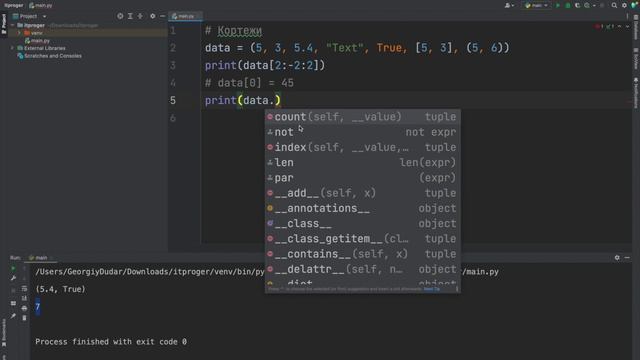Pin the Run tab
Viewport: 640px width, 360px height.
click(x=13, y=316)
